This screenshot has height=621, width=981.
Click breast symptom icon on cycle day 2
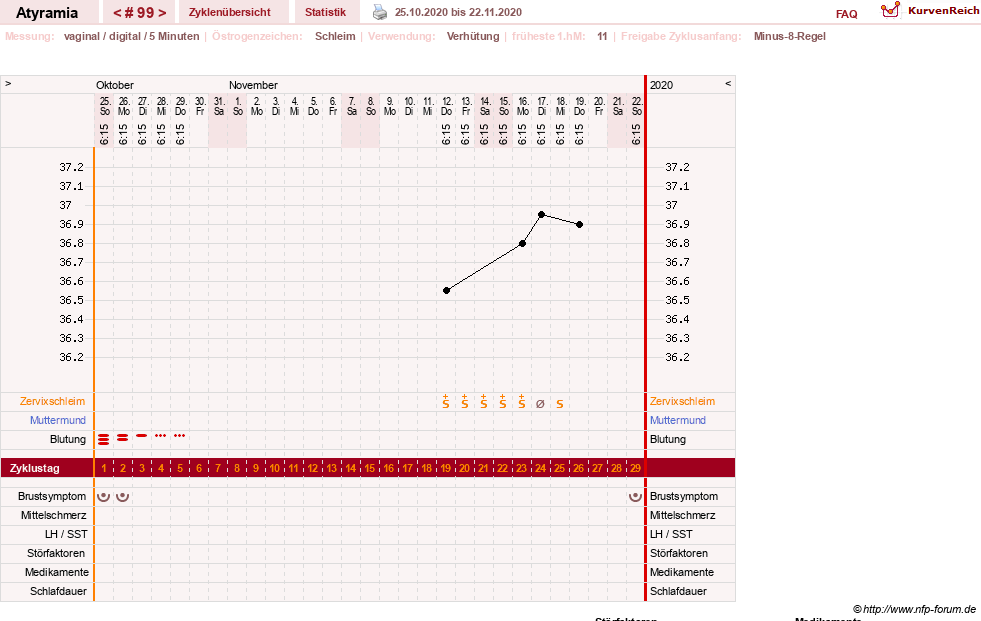(123, 497)
